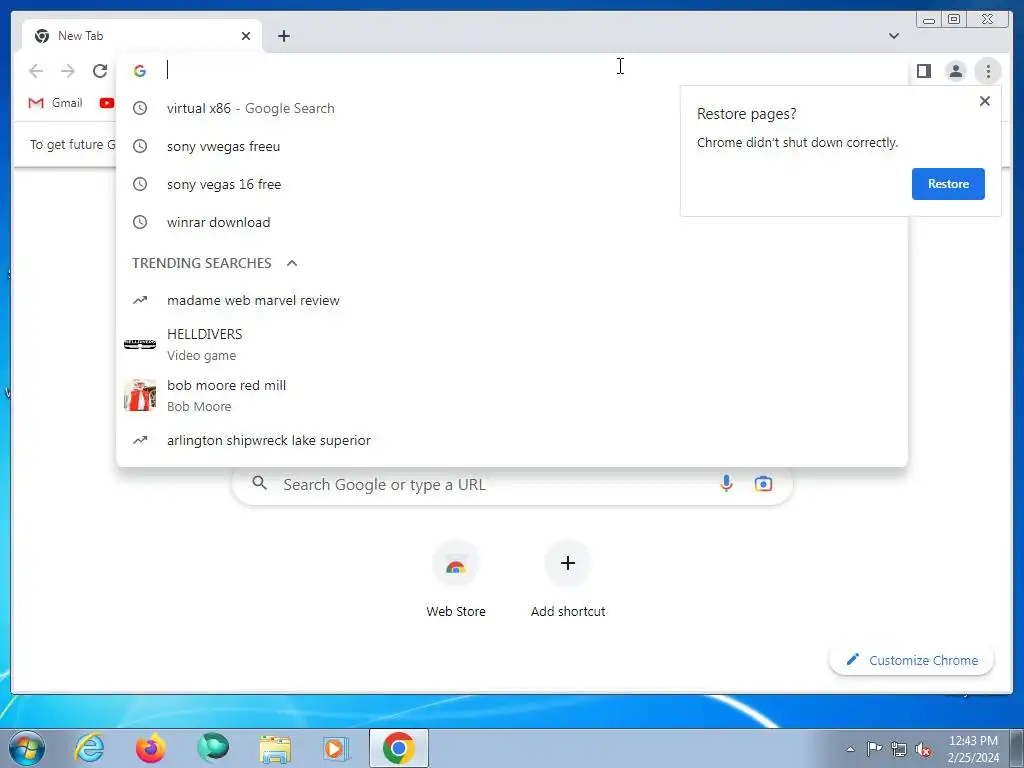This screenshot has width=1024, height=768.
Task: Choose 'sony vwegas freeu' suggestion
Action: pos(512,146)
